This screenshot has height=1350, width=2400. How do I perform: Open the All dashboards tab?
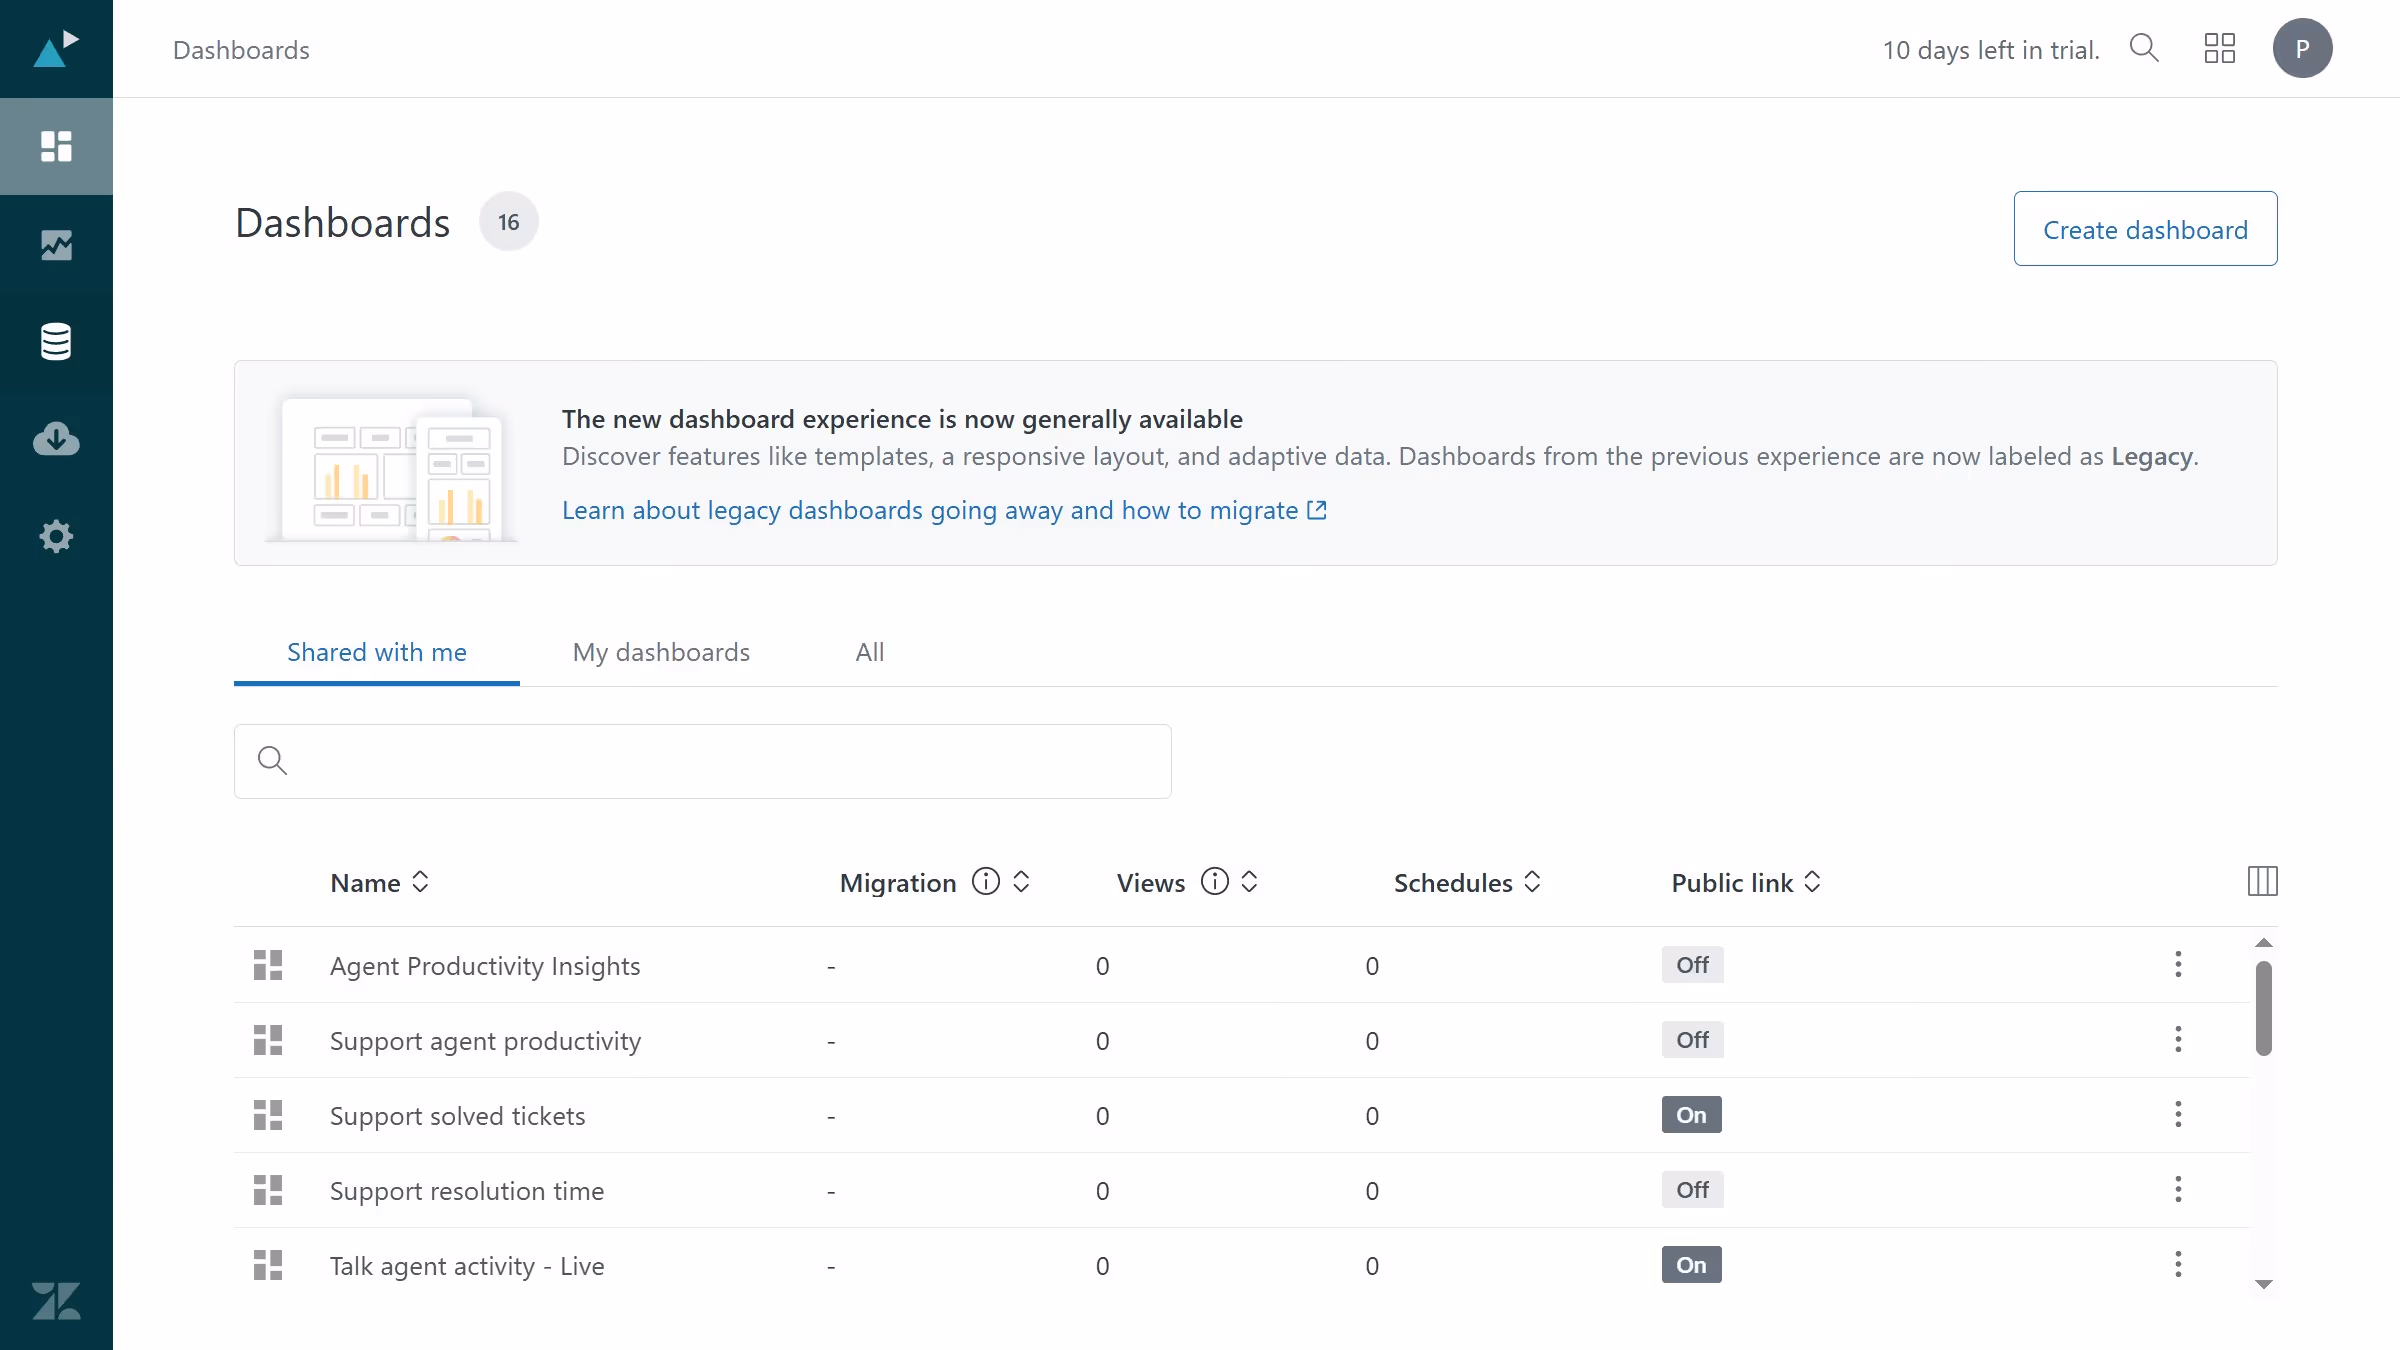click(x=868, y=652)
